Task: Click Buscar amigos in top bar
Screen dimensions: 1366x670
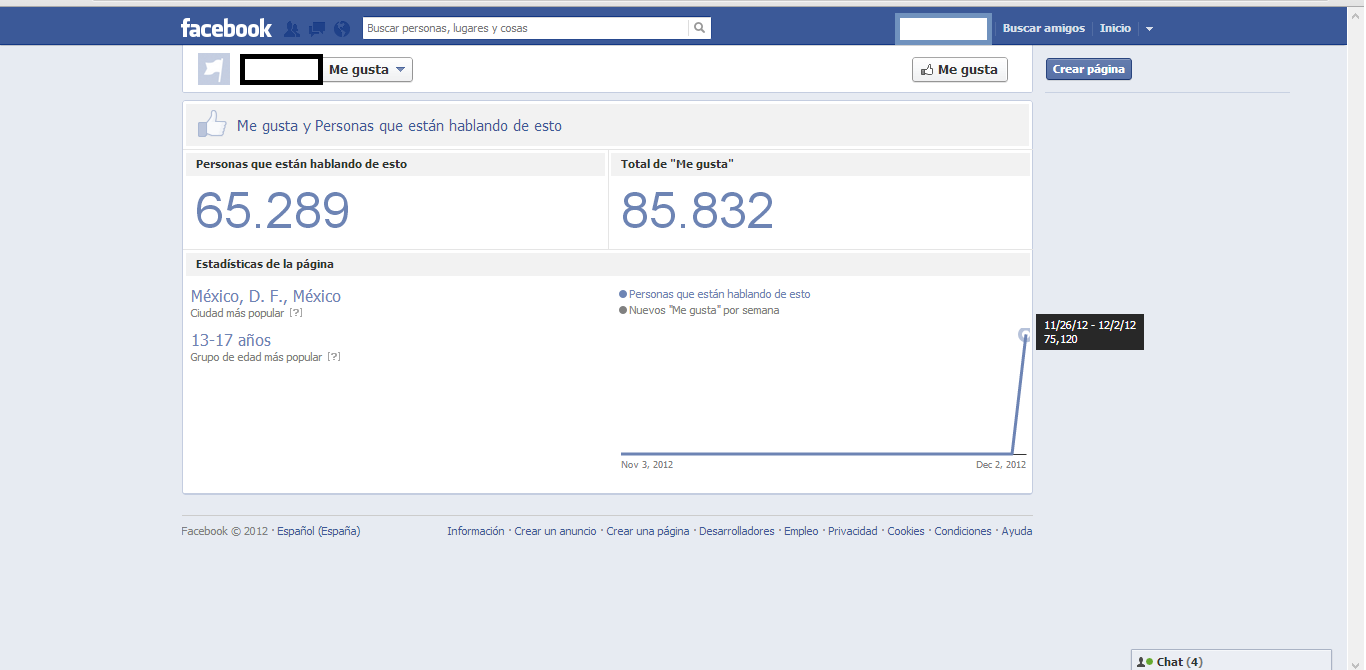Action: tap(1044, 28)
